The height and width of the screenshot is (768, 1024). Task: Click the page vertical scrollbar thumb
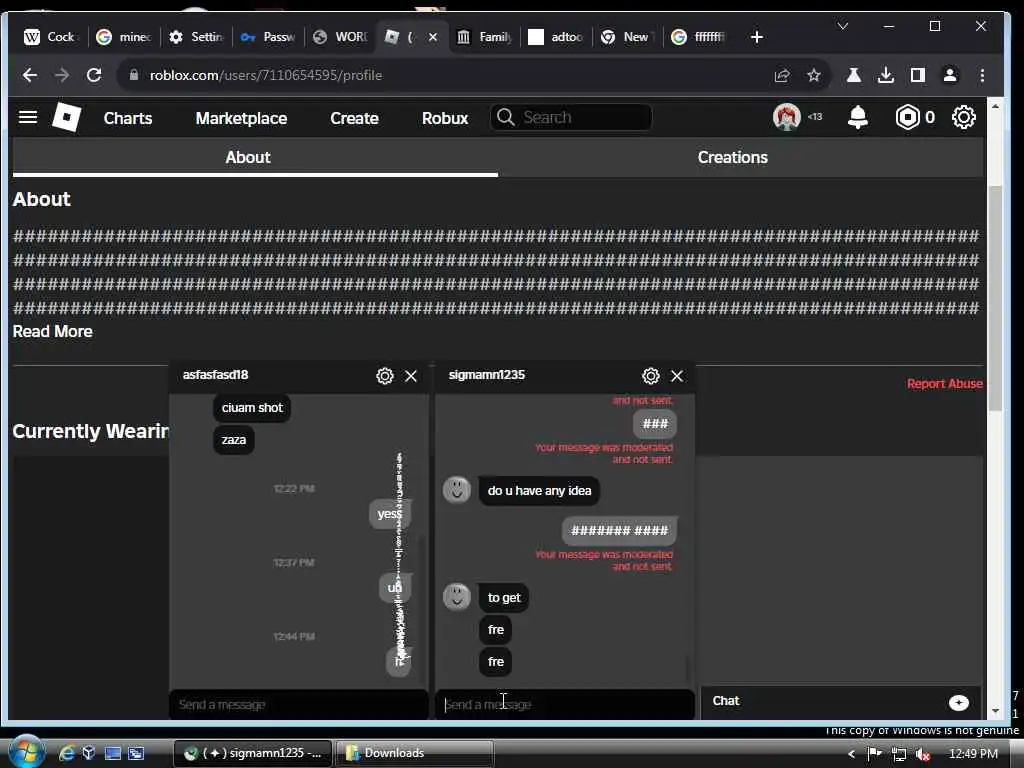[x=995, y=298]
